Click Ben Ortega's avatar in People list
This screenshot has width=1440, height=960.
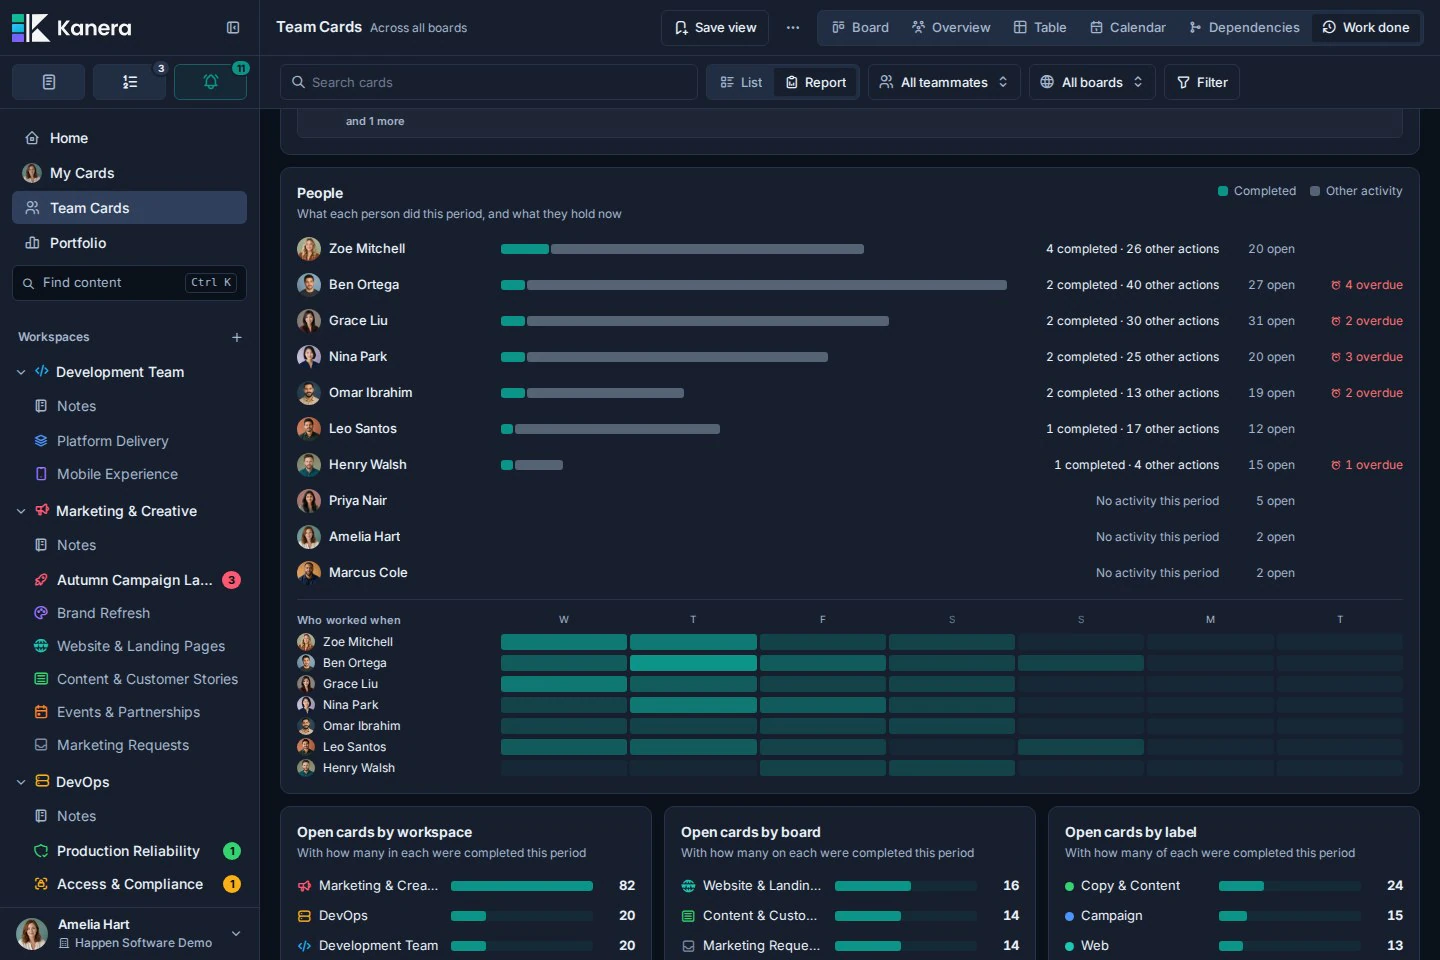(x=309, y=285)
